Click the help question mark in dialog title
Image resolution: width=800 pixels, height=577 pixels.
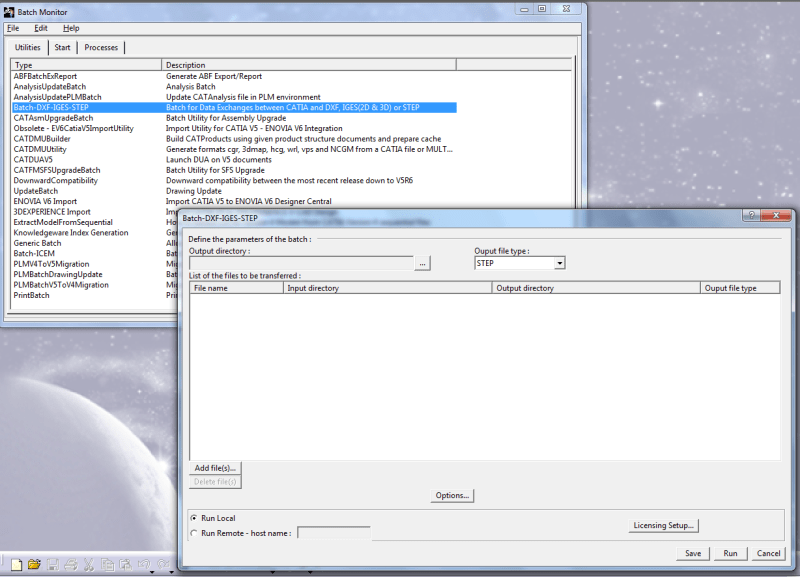coord(751,215)
